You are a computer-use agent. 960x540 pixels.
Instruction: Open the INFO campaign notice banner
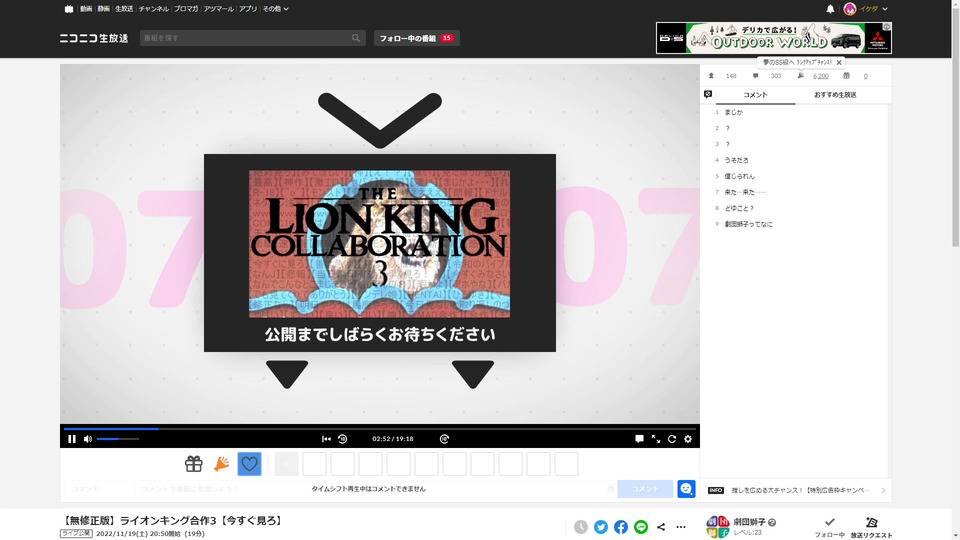click(x=795, y=490)
